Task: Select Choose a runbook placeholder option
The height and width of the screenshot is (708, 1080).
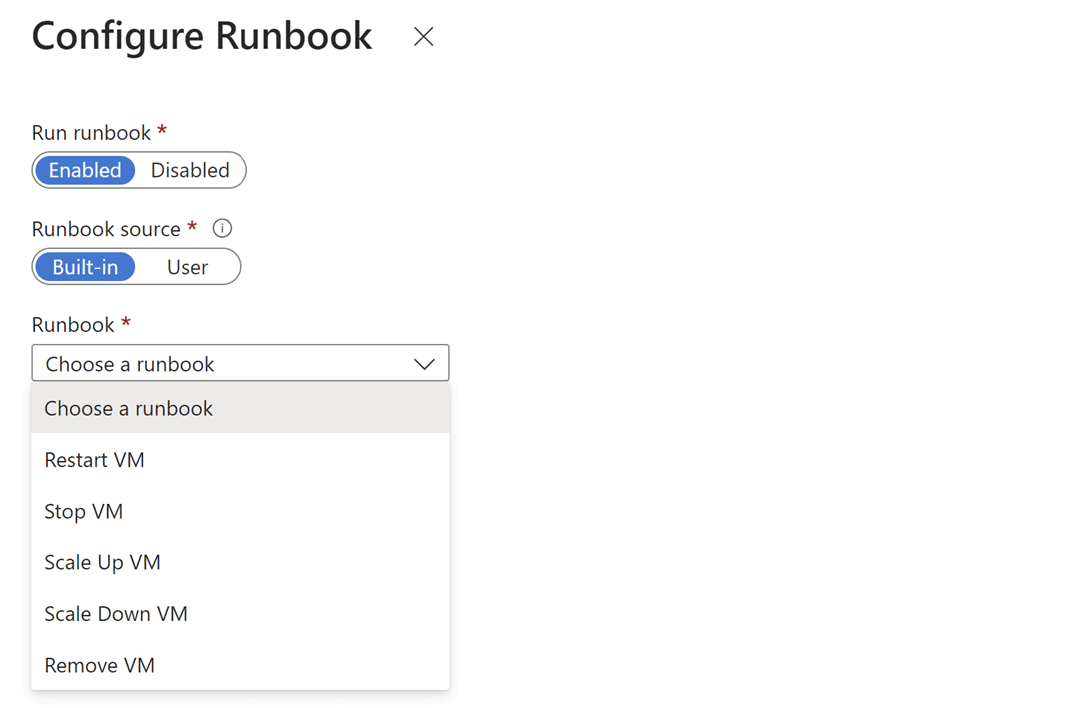Action: [128, 408]
